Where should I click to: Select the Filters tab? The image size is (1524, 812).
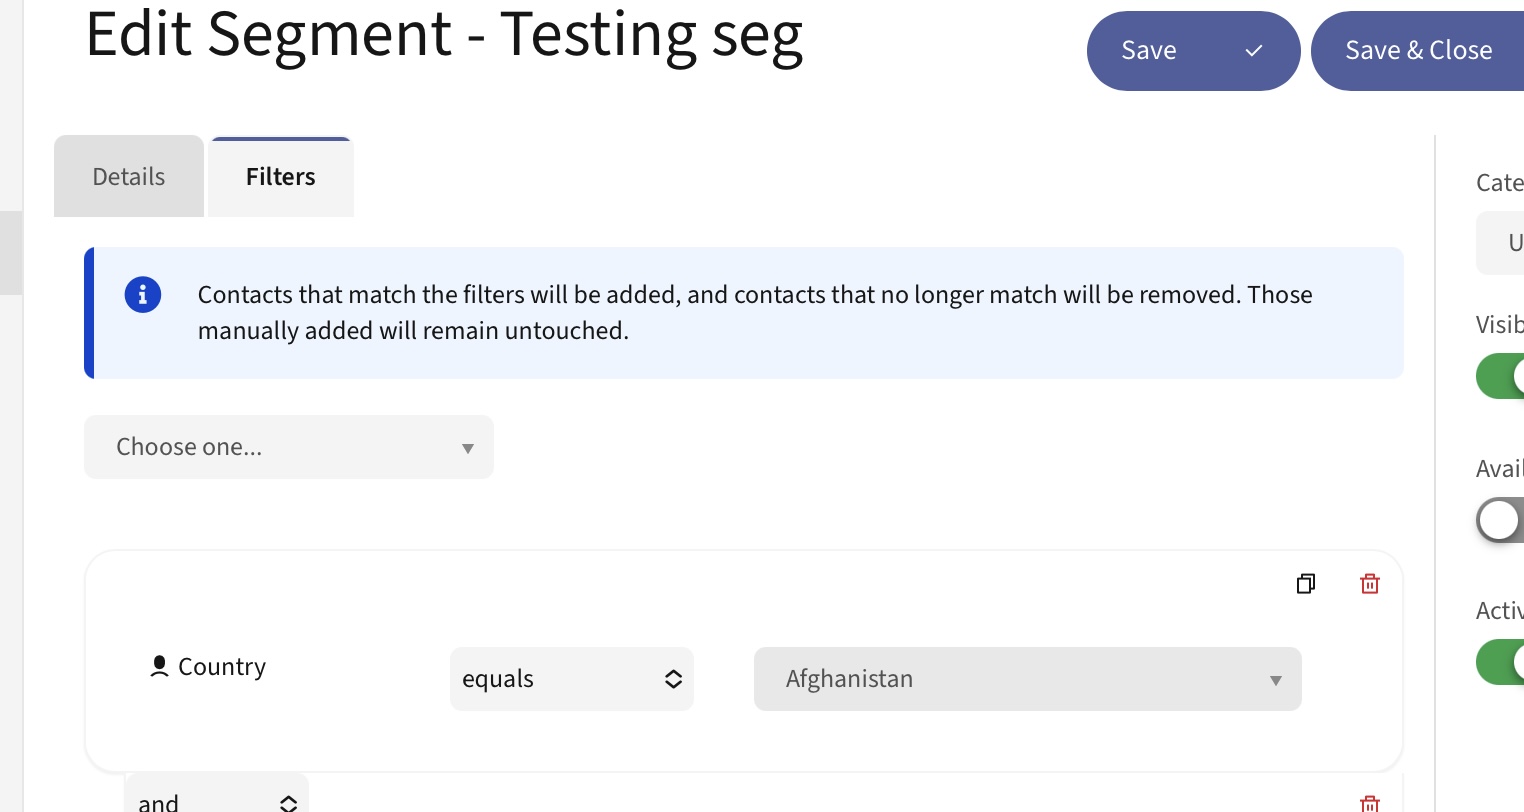coord(281,177)
